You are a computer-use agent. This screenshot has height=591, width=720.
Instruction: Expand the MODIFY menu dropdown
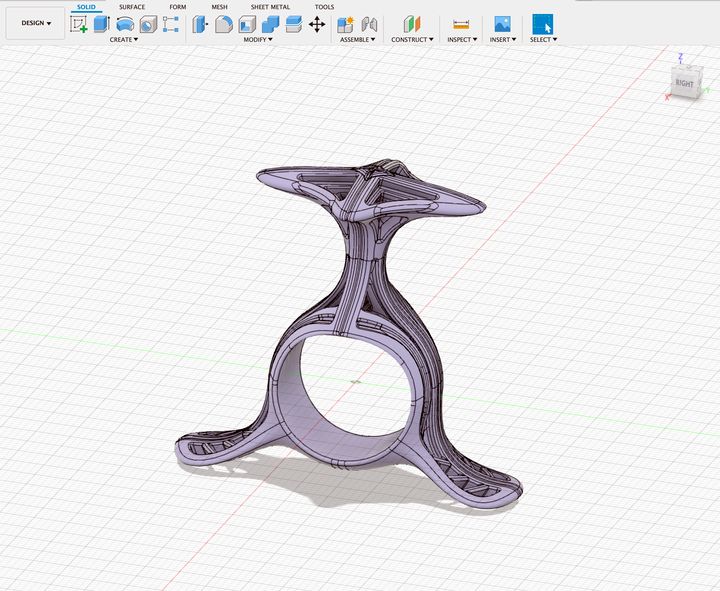(258, 40)
